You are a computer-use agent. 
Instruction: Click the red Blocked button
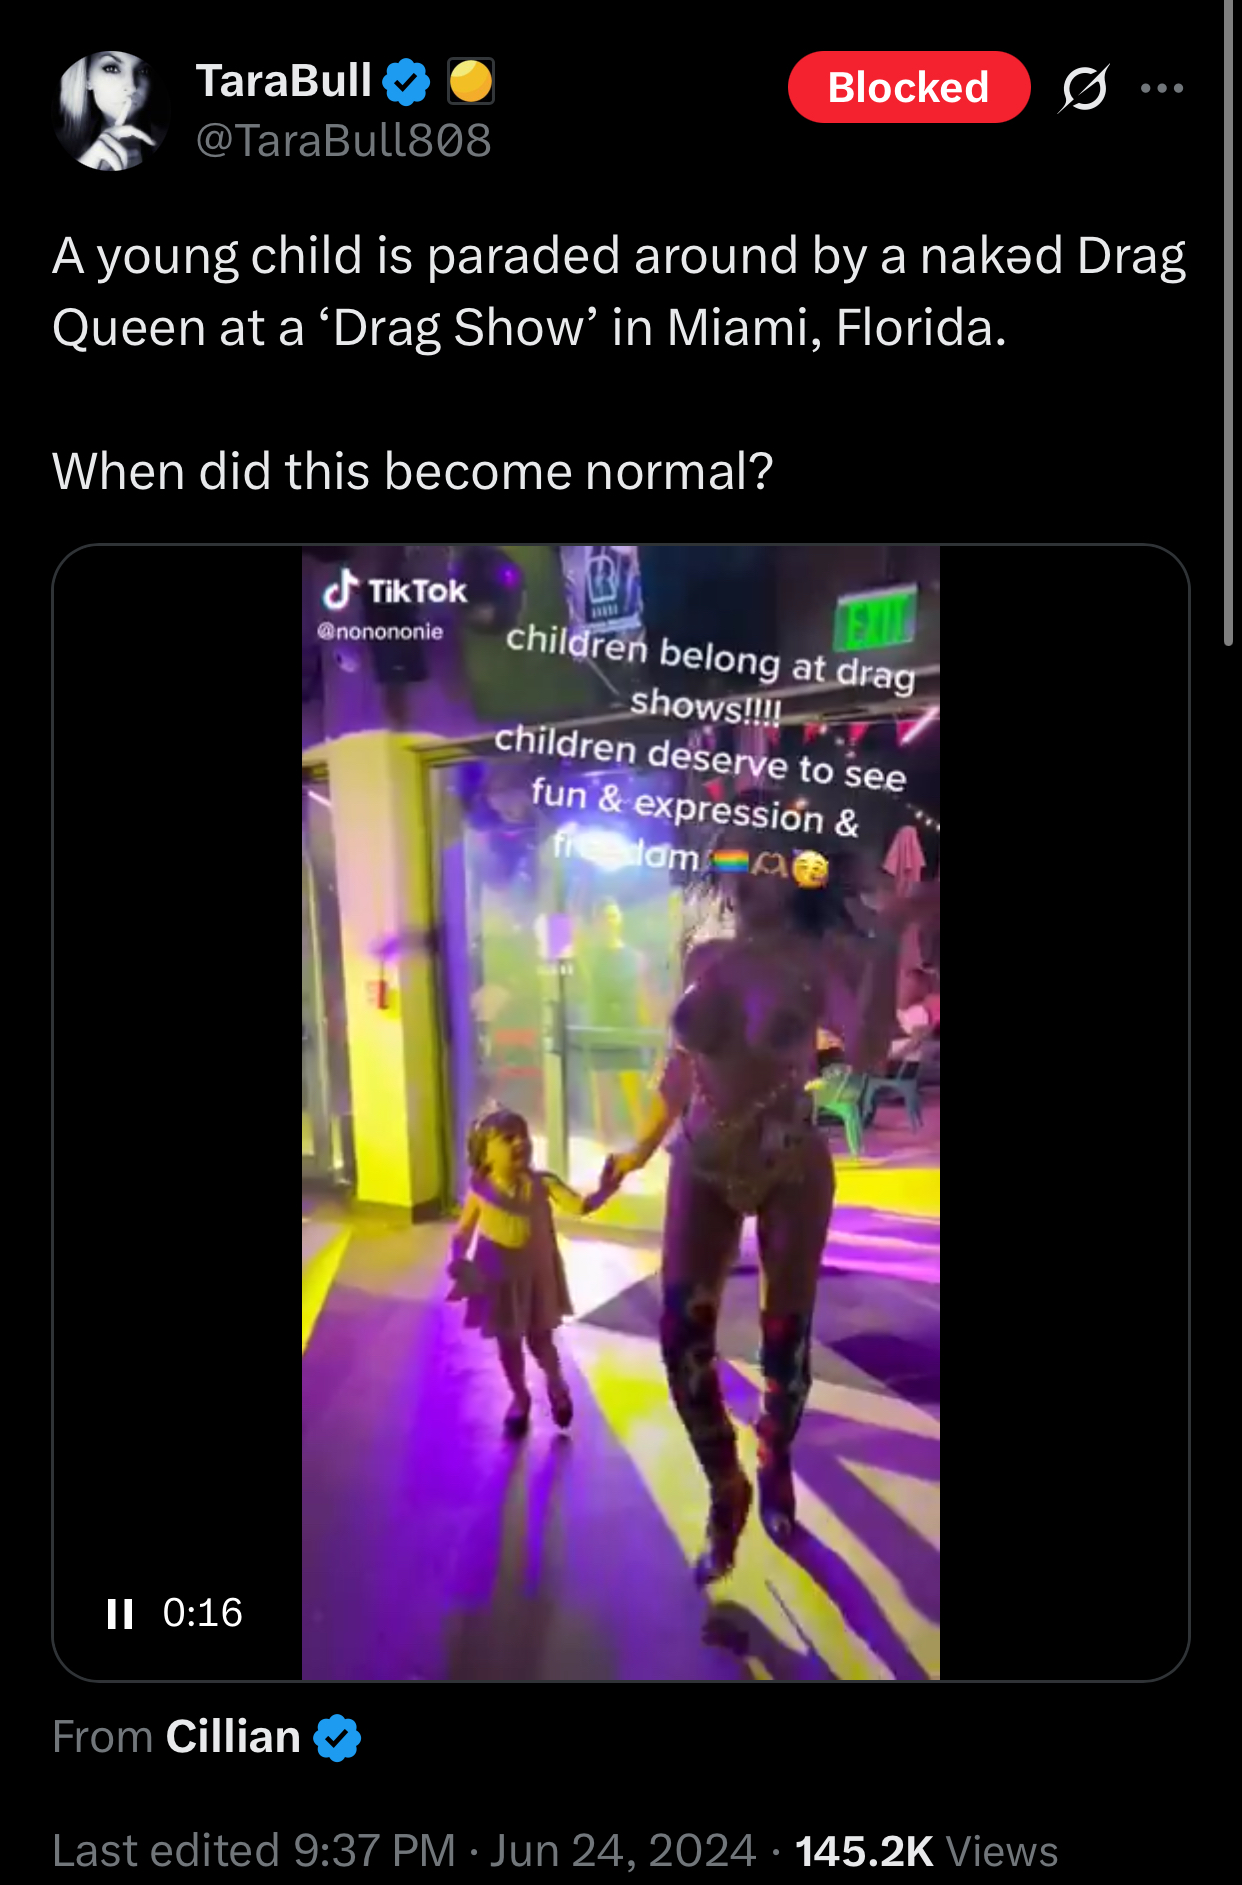tap(909, 87)
